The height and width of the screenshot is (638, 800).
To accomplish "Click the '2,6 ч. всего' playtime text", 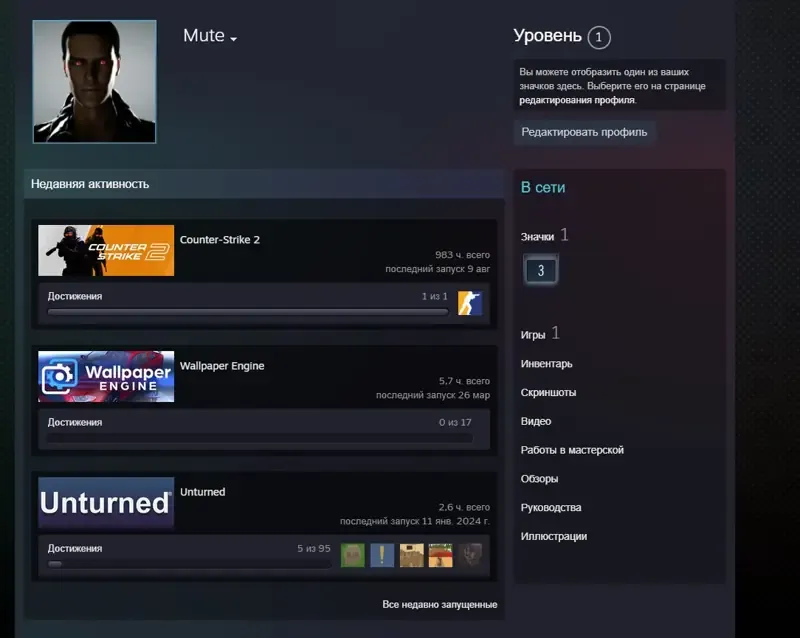I will tap(464, 507).
